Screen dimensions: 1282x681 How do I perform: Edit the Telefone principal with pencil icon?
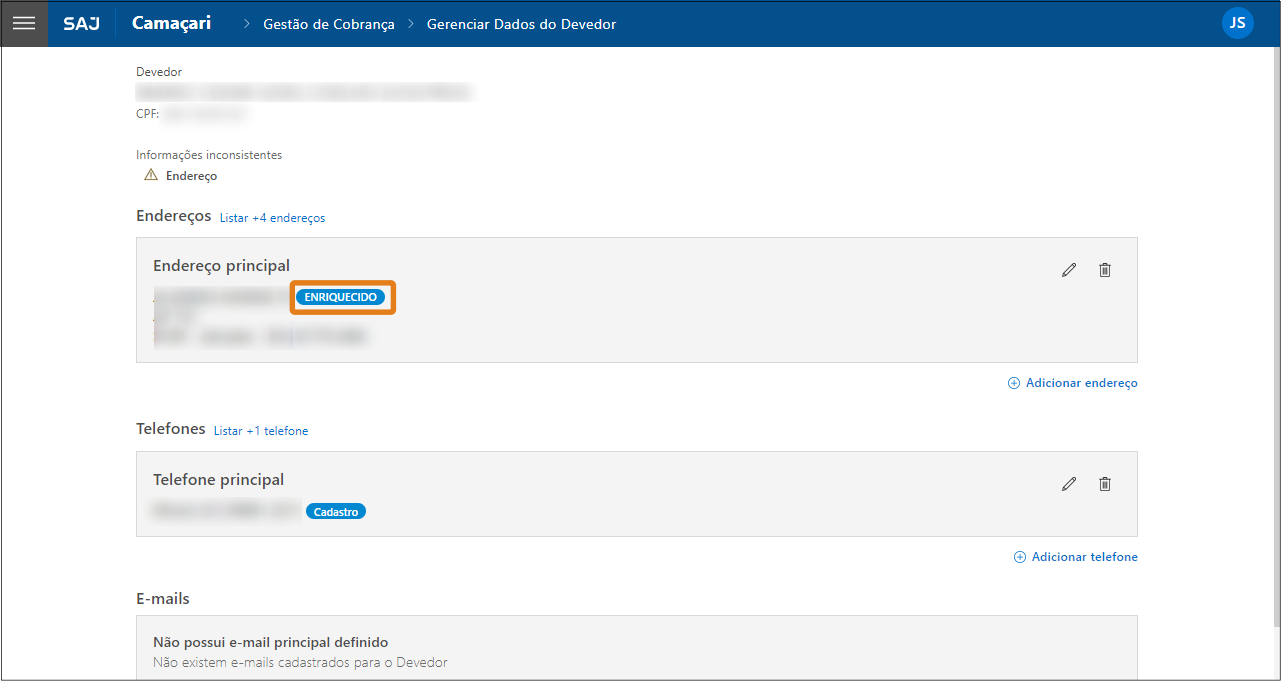[x=1069, y=484]
